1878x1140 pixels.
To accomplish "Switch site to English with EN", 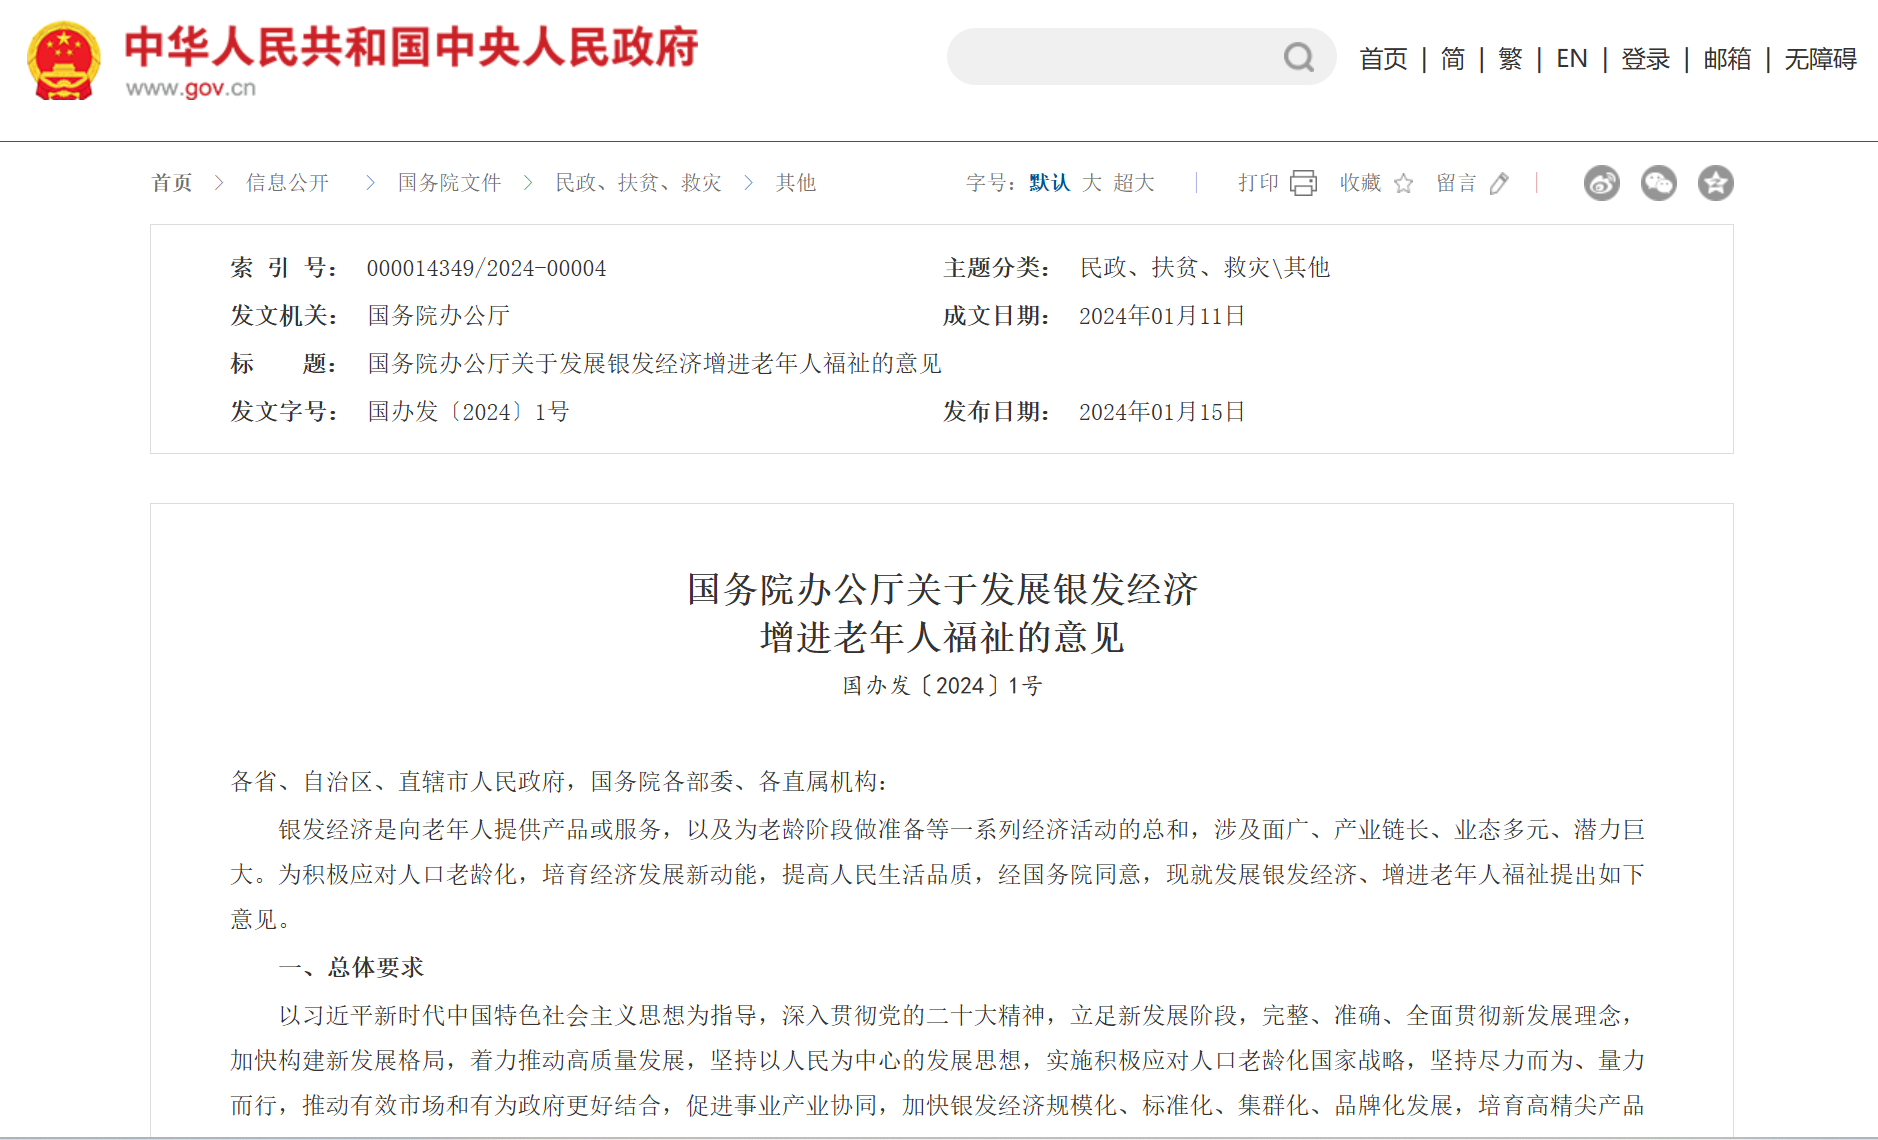I will (1571, 59).
